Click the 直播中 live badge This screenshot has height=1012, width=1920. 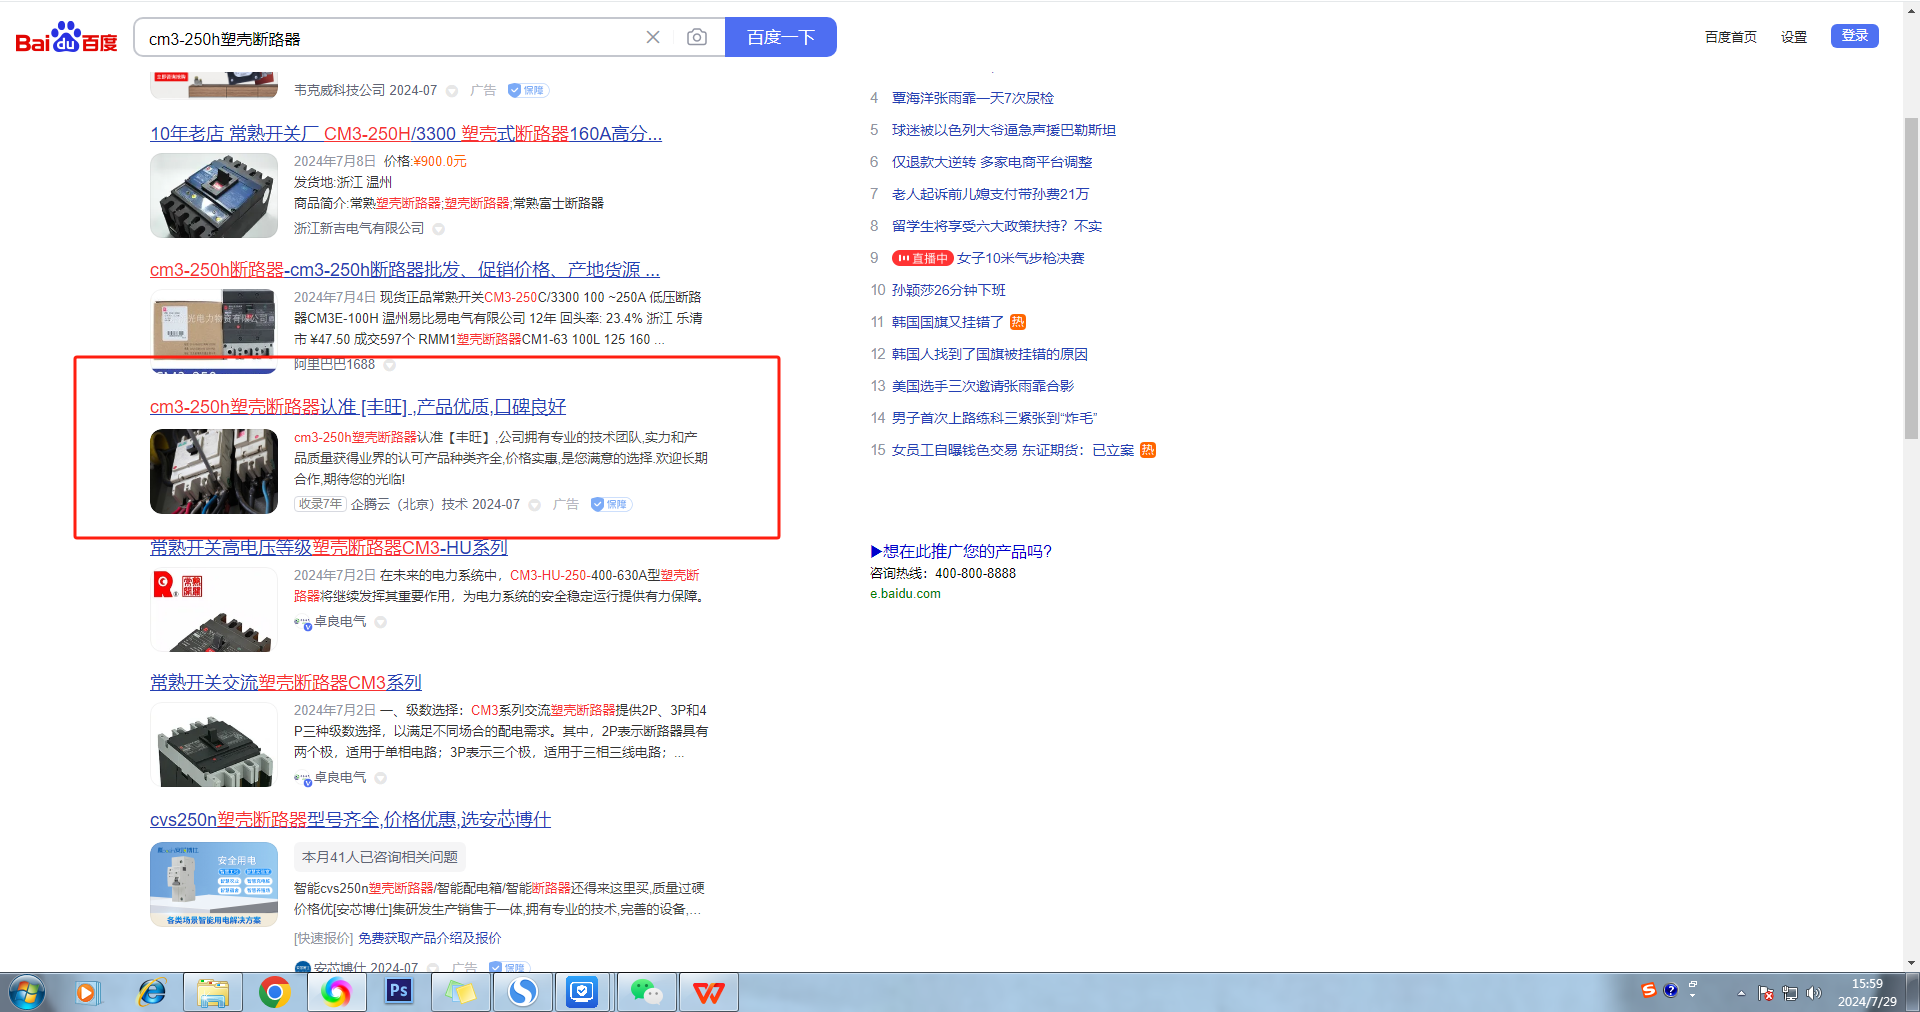click(922, 258)
